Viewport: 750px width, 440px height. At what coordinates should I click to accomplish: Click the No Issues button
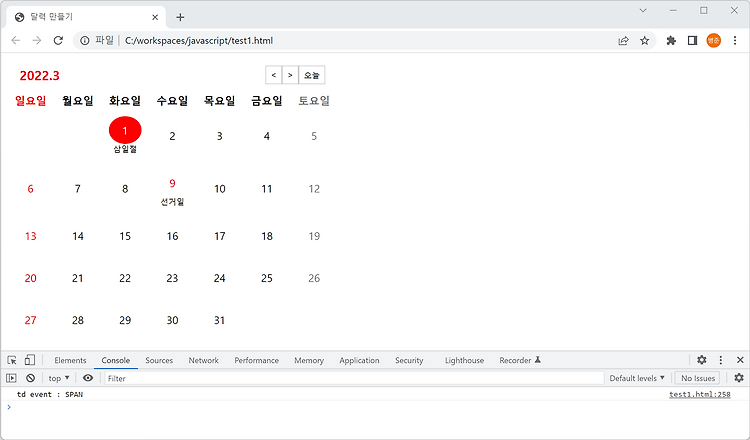tap(697, 378)
